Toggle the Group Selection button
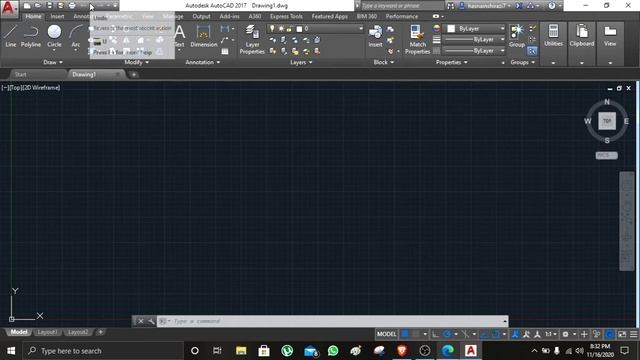This screenshot has width=640, height=360. 532,51
